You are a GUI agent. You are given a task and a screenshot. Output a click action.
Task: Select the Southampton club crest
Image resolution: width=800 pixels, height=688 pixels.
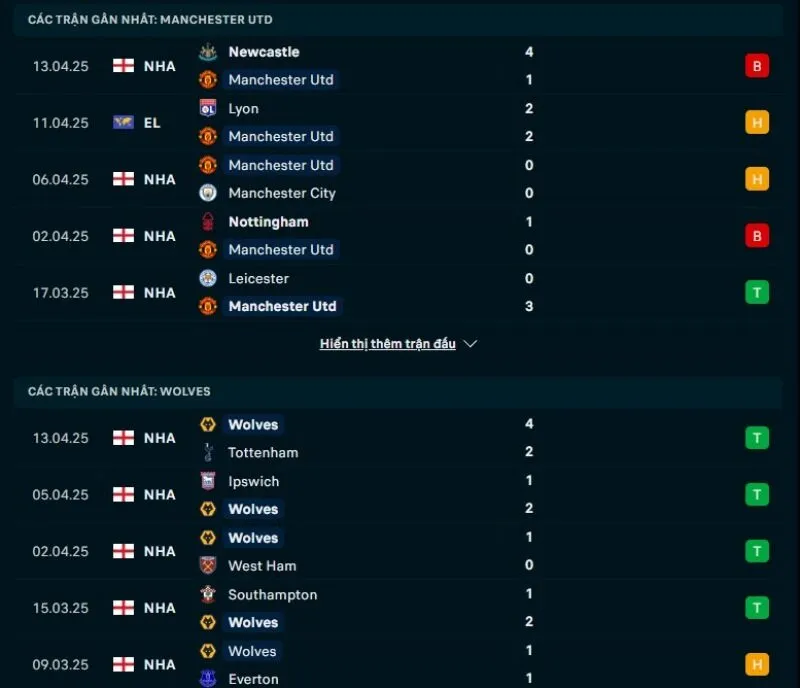(207, 594)
